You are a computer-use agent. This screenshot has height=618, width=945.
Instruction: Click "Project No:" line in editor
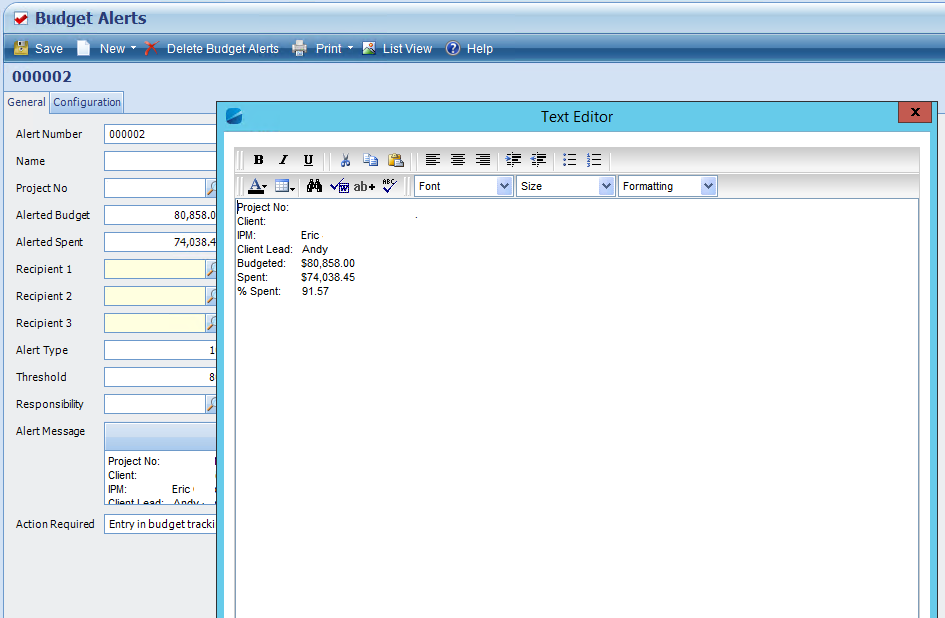[x=263, y=207]
